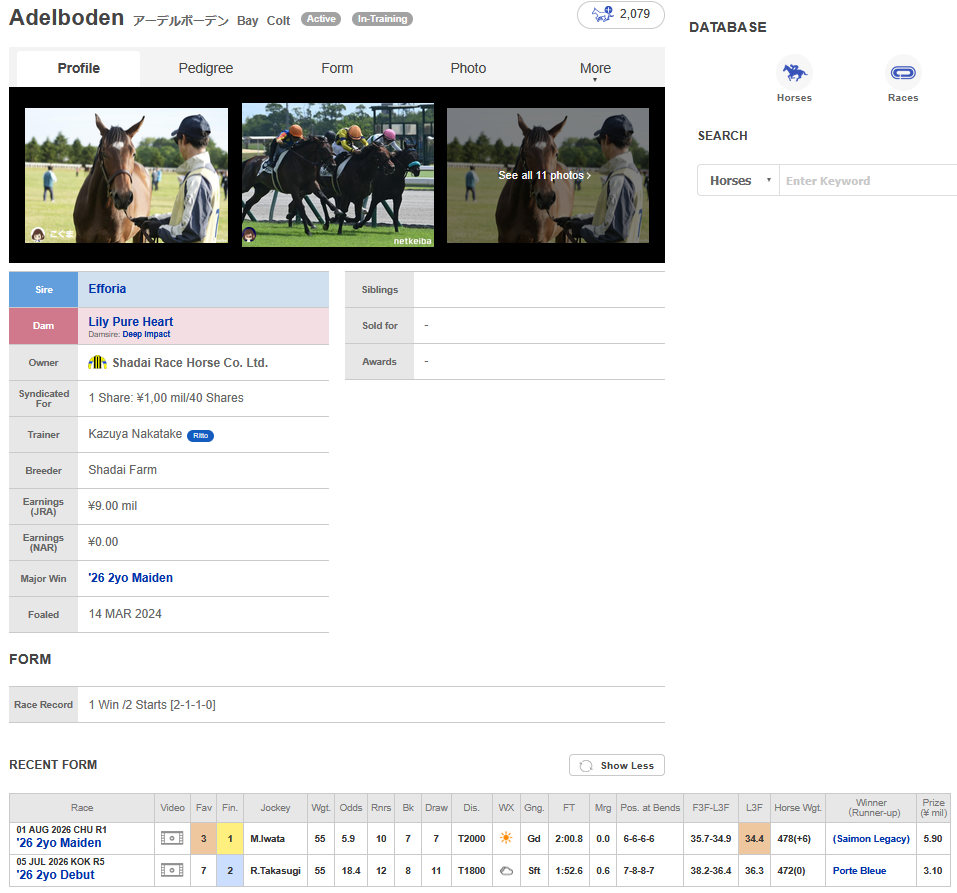Click odds value 18.4
Image resolution: width=957 pixels, height=893 pixels.
(351, 870)
